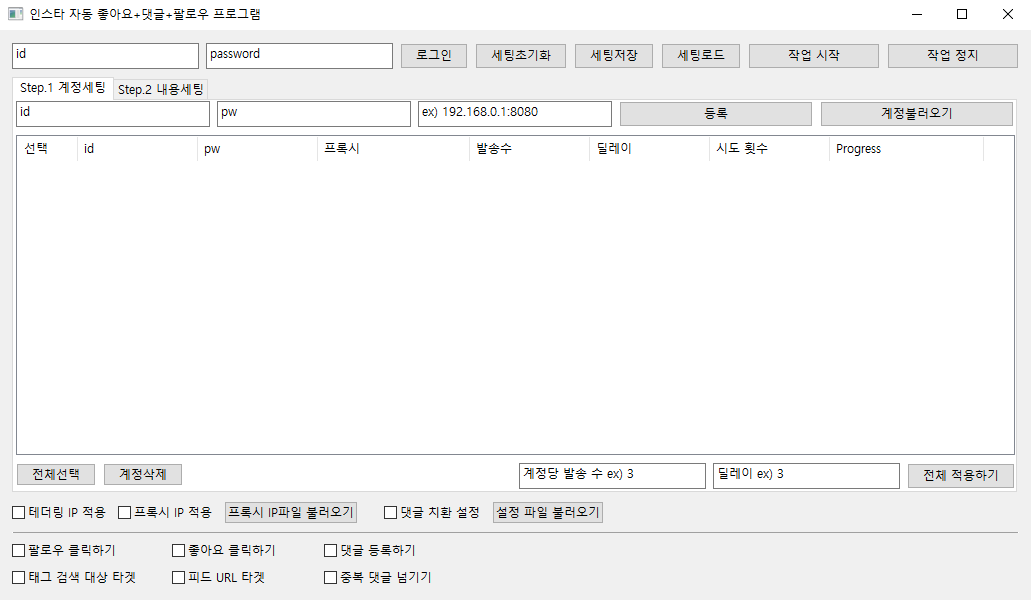Image resolution: width=1031 pixels, height=600 pixels.
Task: Select the Step.1 계정세팅 tab
Action: 63,88
